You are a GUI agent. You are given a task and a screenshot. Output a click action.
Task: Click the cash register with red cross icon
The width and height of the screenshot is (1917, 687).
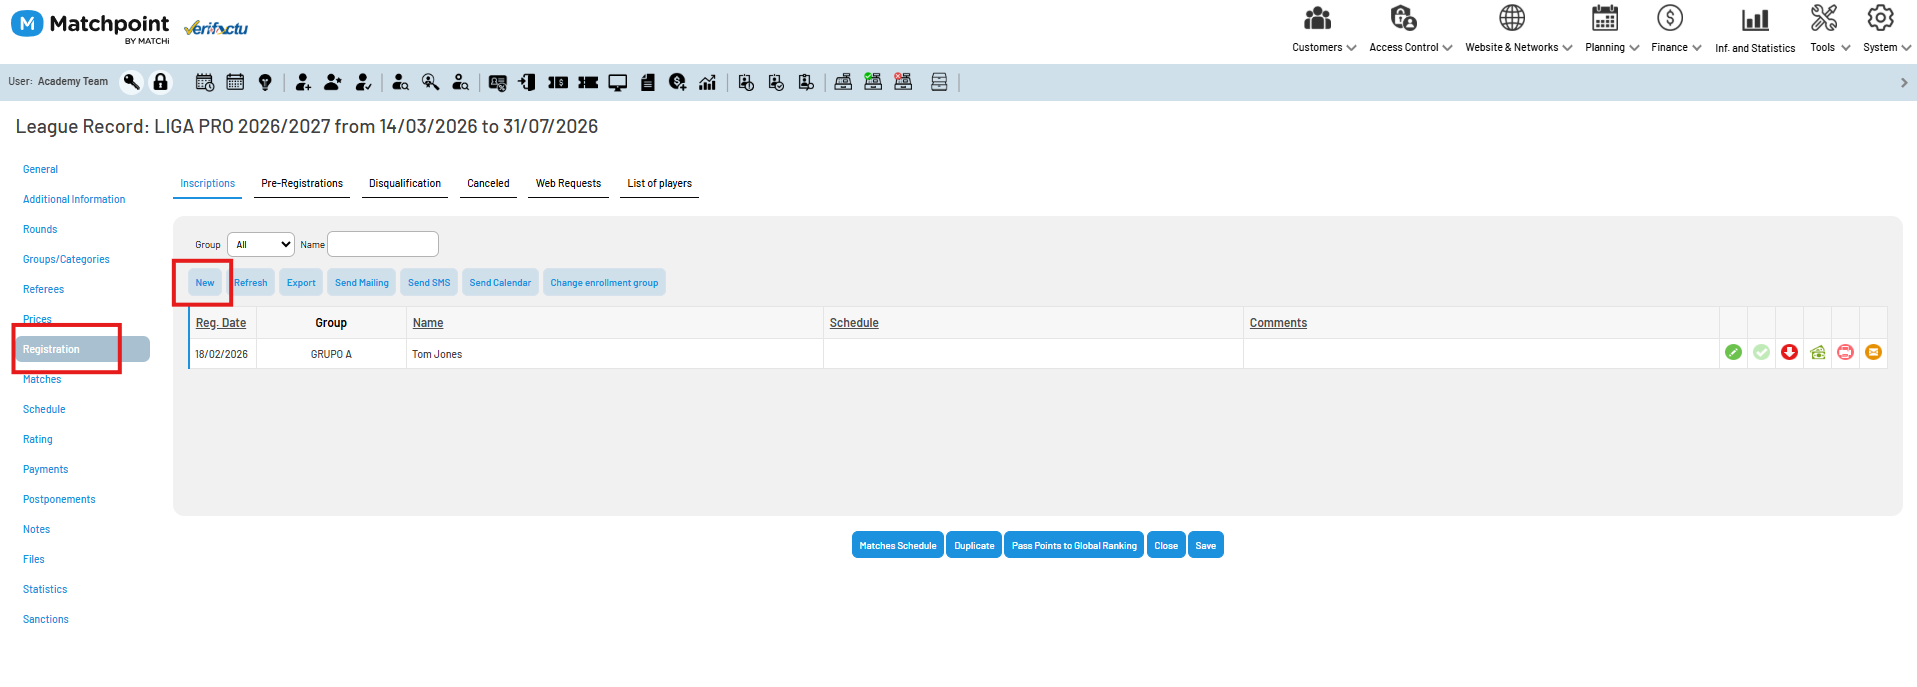(x=903, y=82)
